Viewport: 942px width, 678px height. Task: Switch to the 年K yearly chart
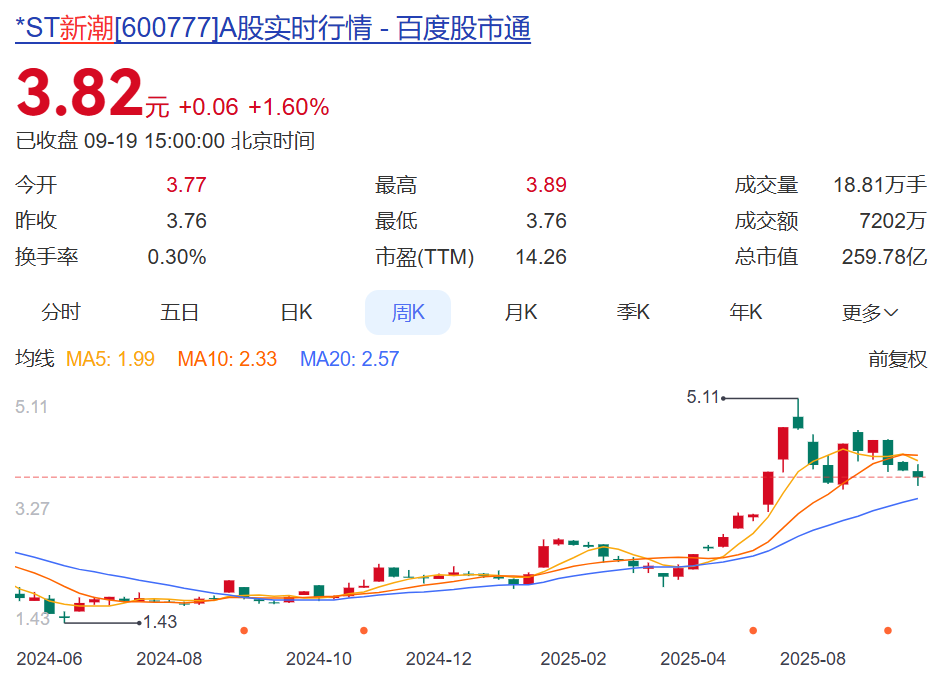(746, 312)
